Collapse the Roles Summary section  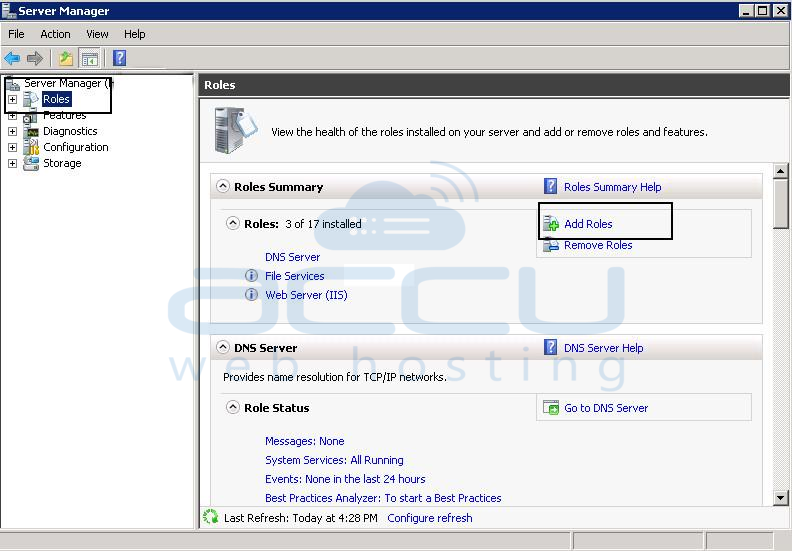223,186
